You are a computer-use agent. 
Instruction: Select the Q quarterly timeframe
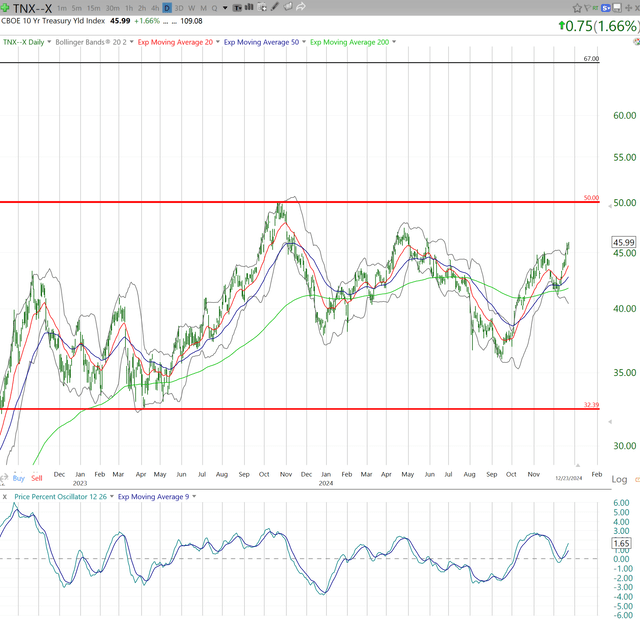point(214,8)
